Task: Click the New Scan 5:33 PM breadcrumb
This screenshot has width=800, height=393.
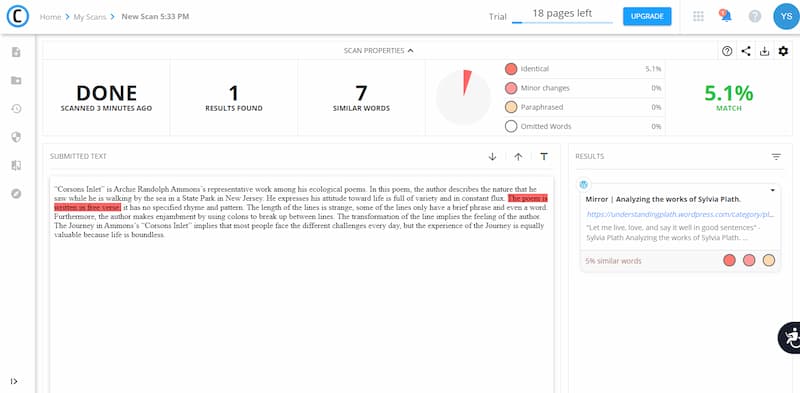Action: [x=155, y=16]
